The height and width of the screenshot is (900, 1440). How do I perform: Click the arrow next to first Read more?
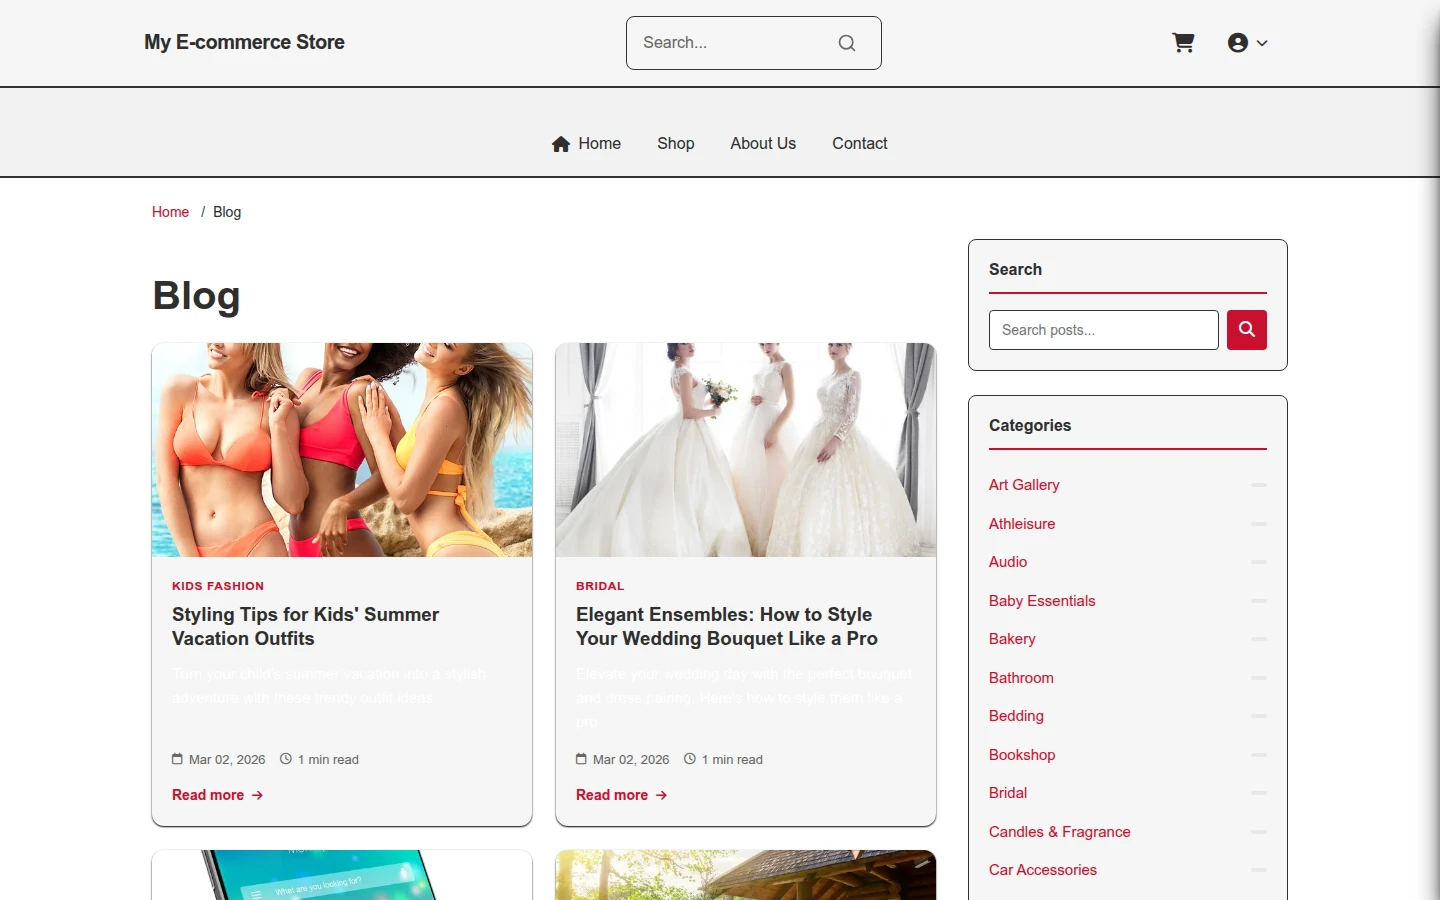[257, 795]
